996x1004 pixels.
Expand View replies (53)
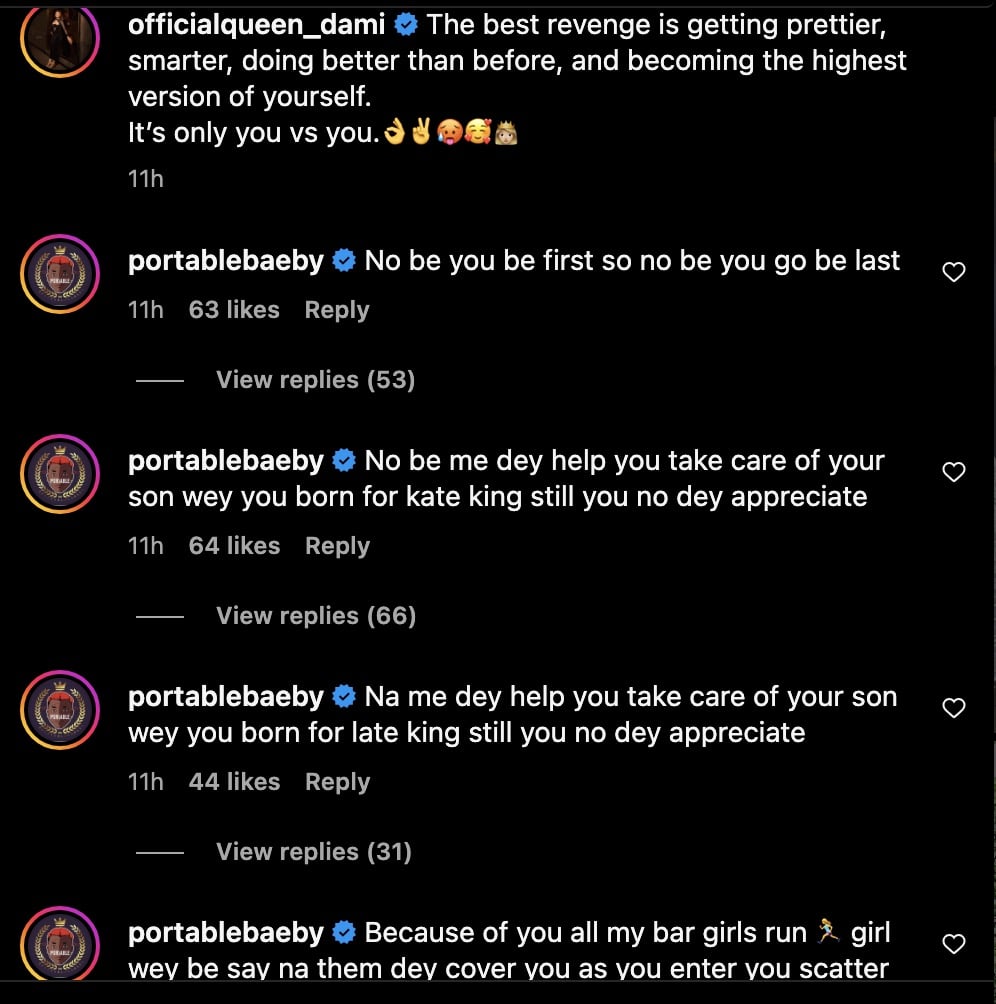point(315,380)
